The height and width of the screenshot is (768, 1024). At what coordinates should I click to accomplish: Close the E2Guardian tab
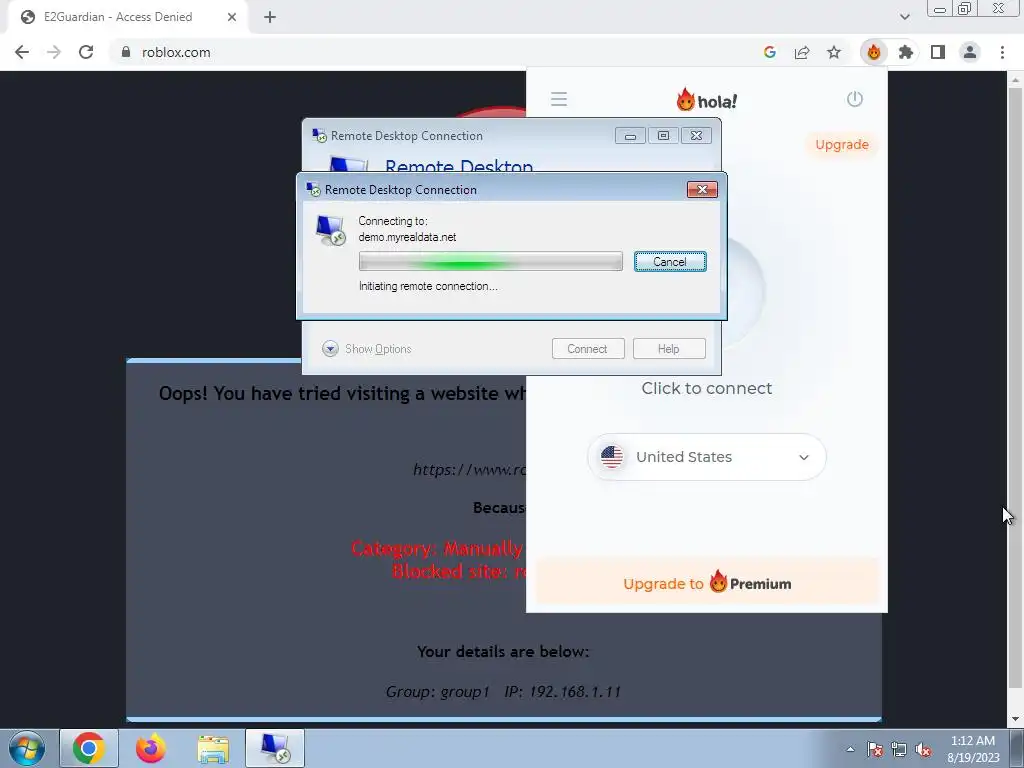(232, 17)
